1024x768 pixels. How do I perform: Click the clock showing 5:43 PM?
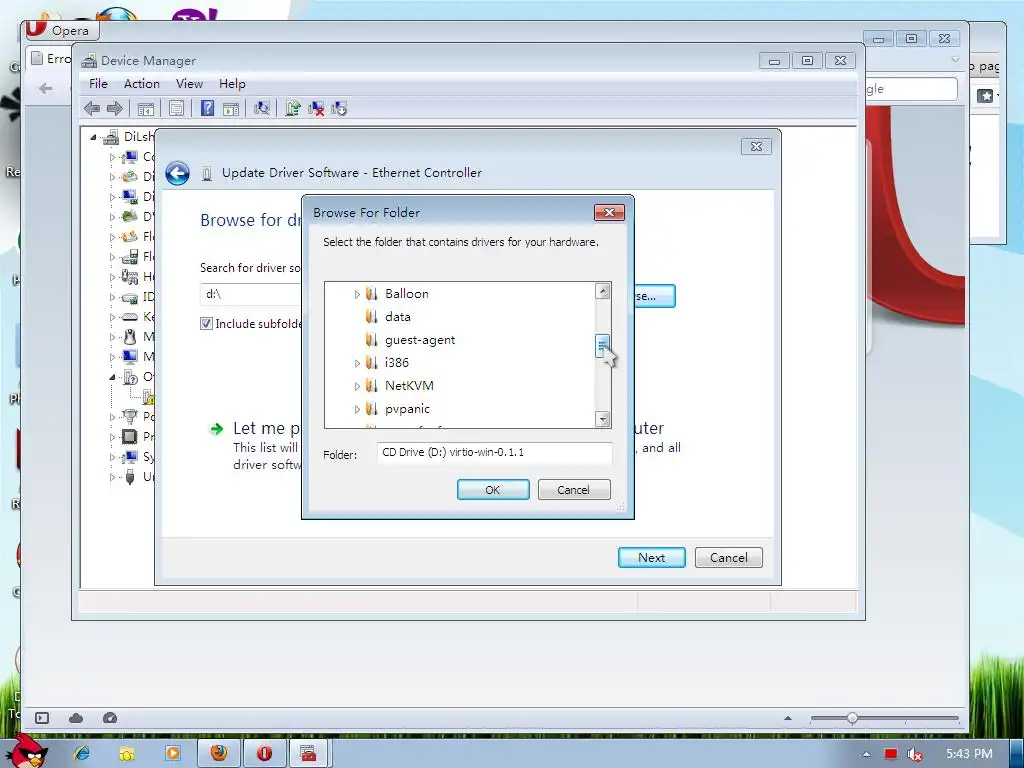969,754
